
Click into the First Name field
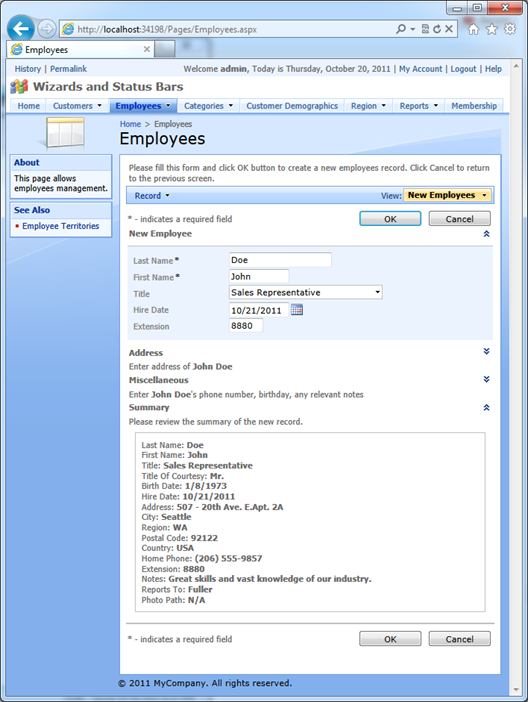coord(259,277)
